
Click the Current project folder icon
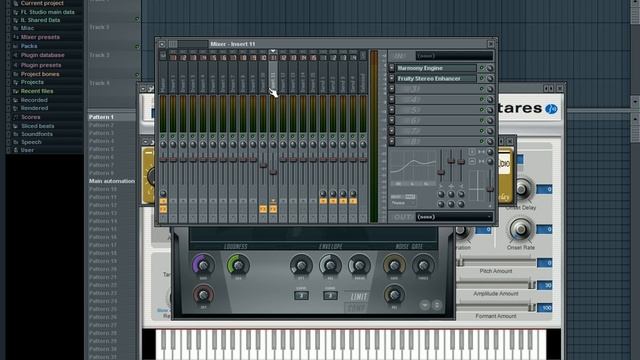[16, 3]
